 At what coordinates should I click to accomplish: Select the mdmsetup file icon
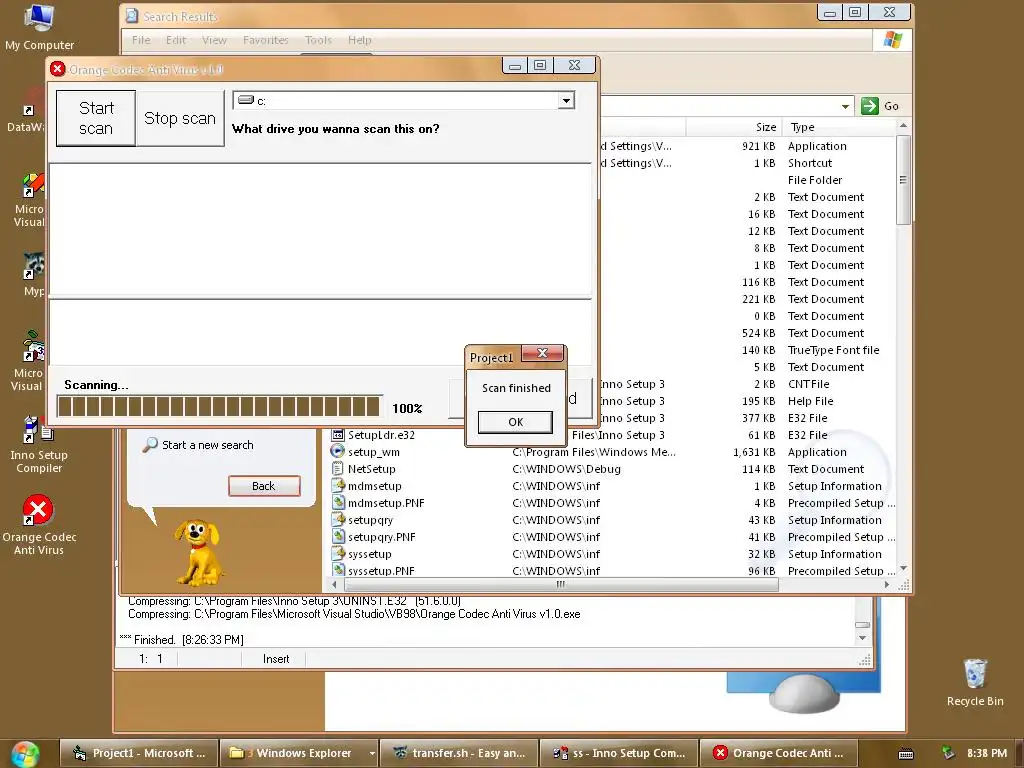[x=338, y=486]
